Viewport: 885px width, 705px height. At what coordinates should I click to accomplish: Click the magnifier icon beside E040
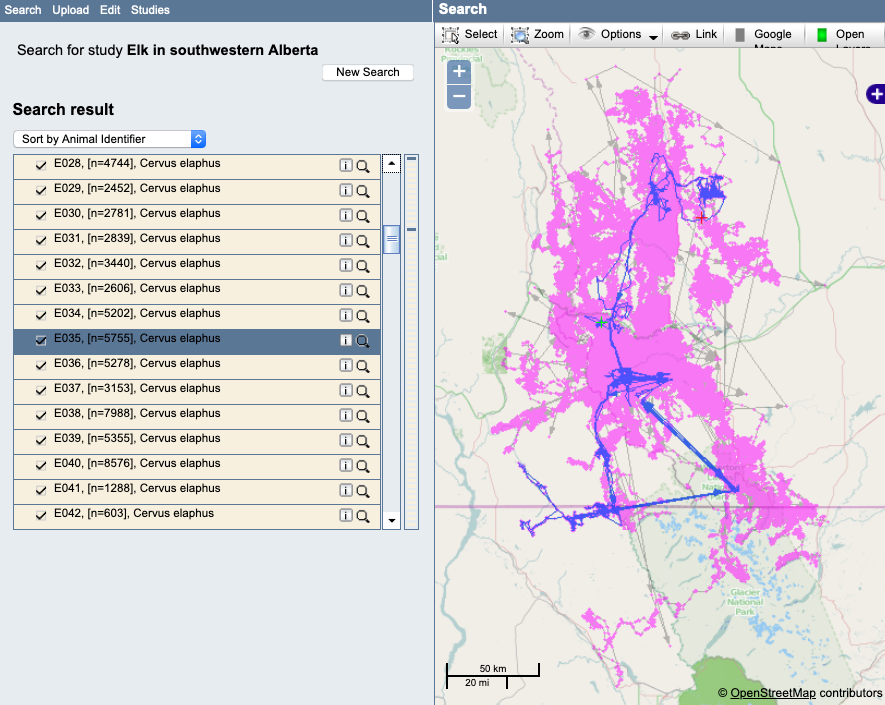tap(363, 465)
